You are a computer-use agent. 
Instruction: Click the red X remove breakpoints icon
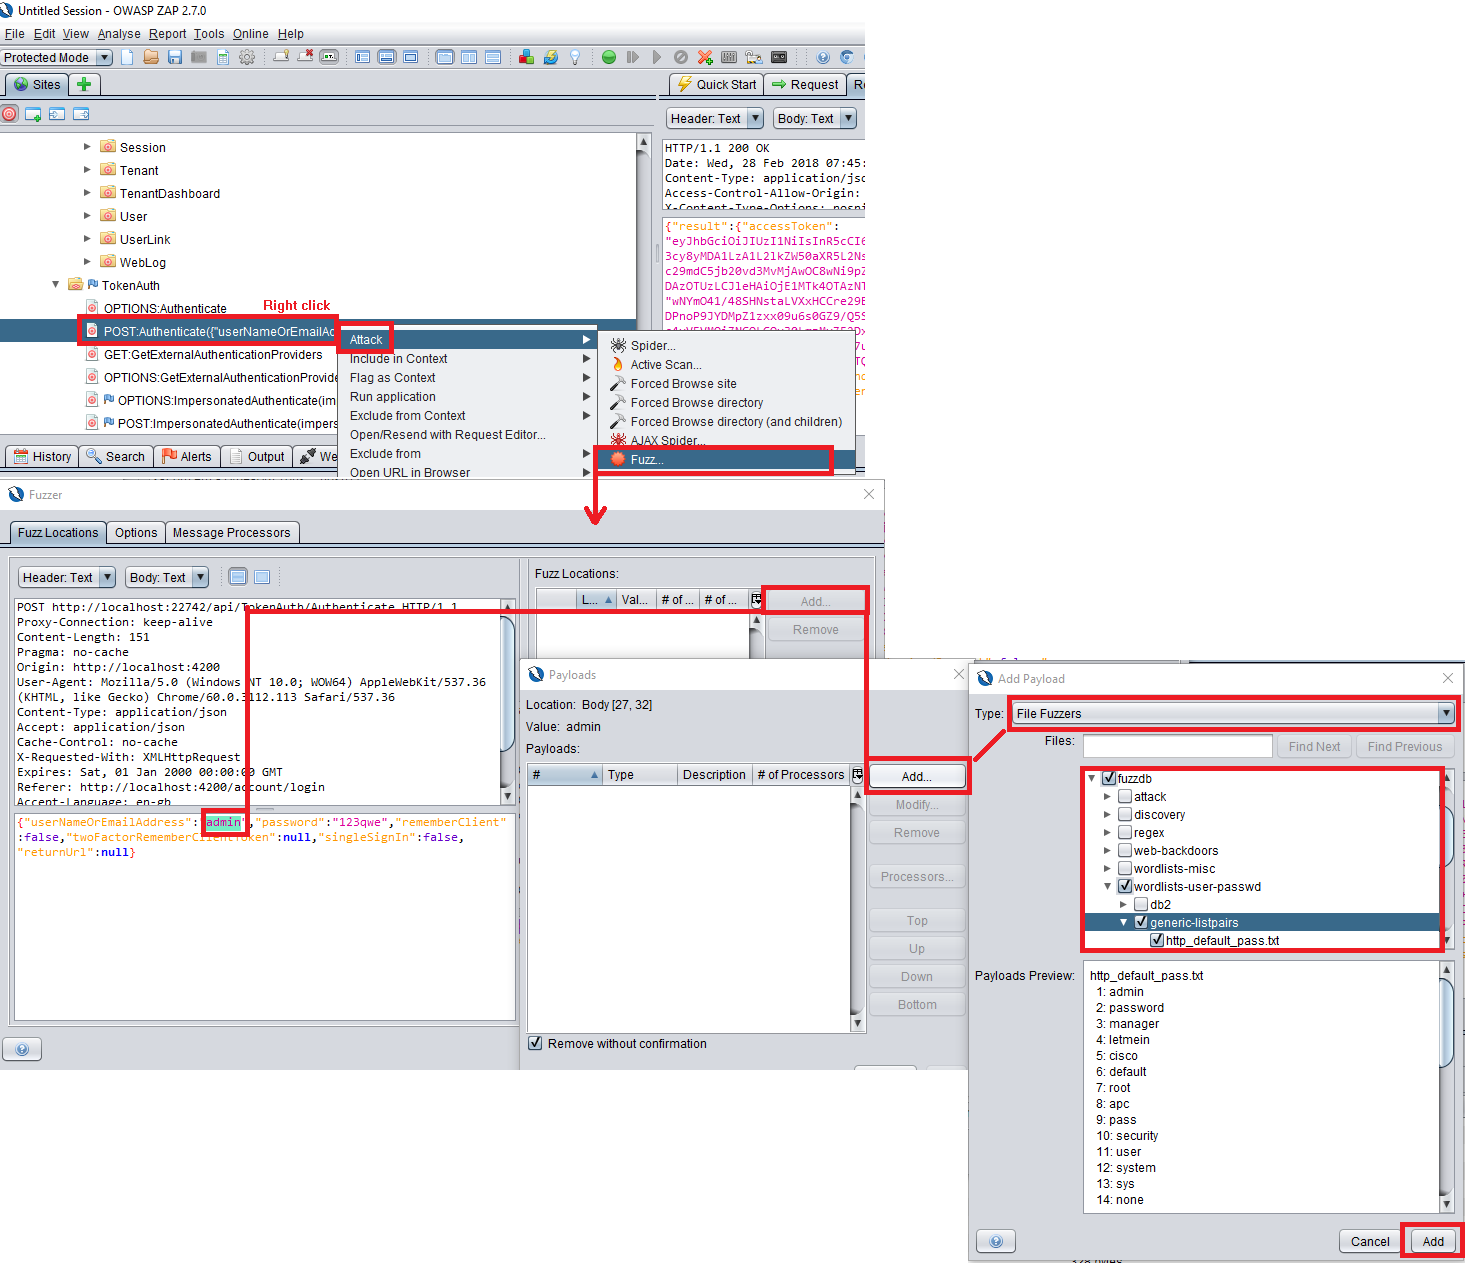coord(705,57)
